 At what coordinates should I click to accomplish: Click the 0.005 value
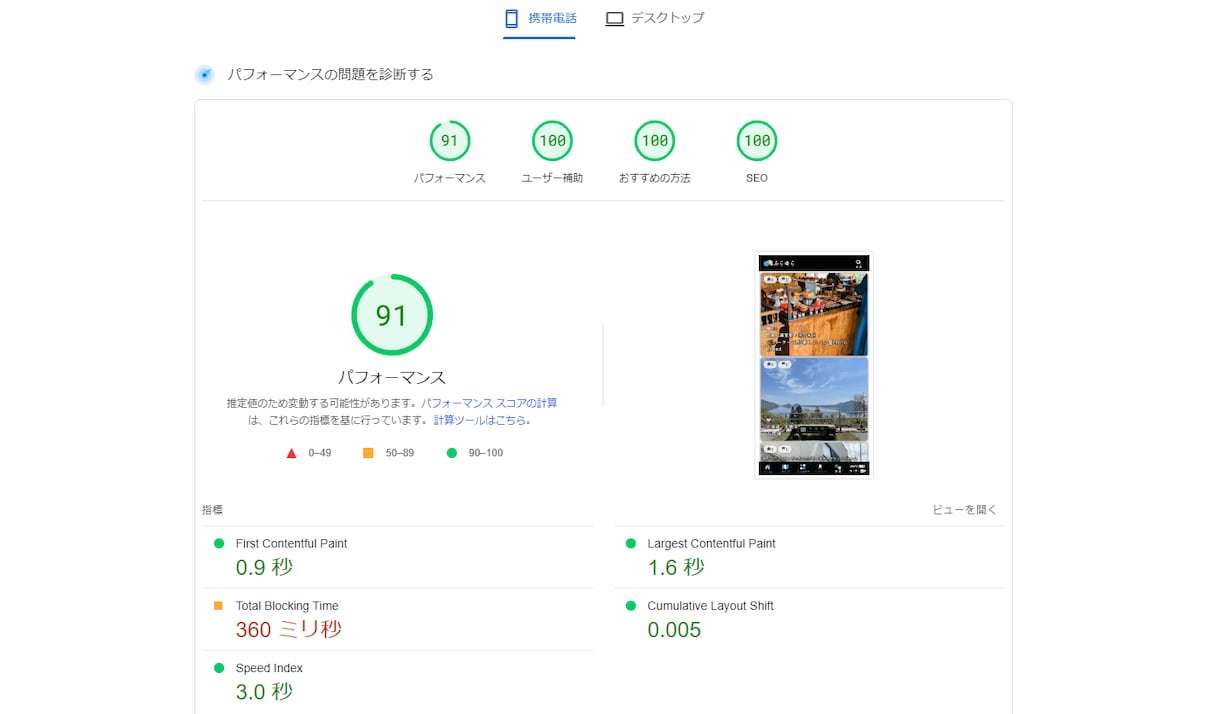pos(674,629)
